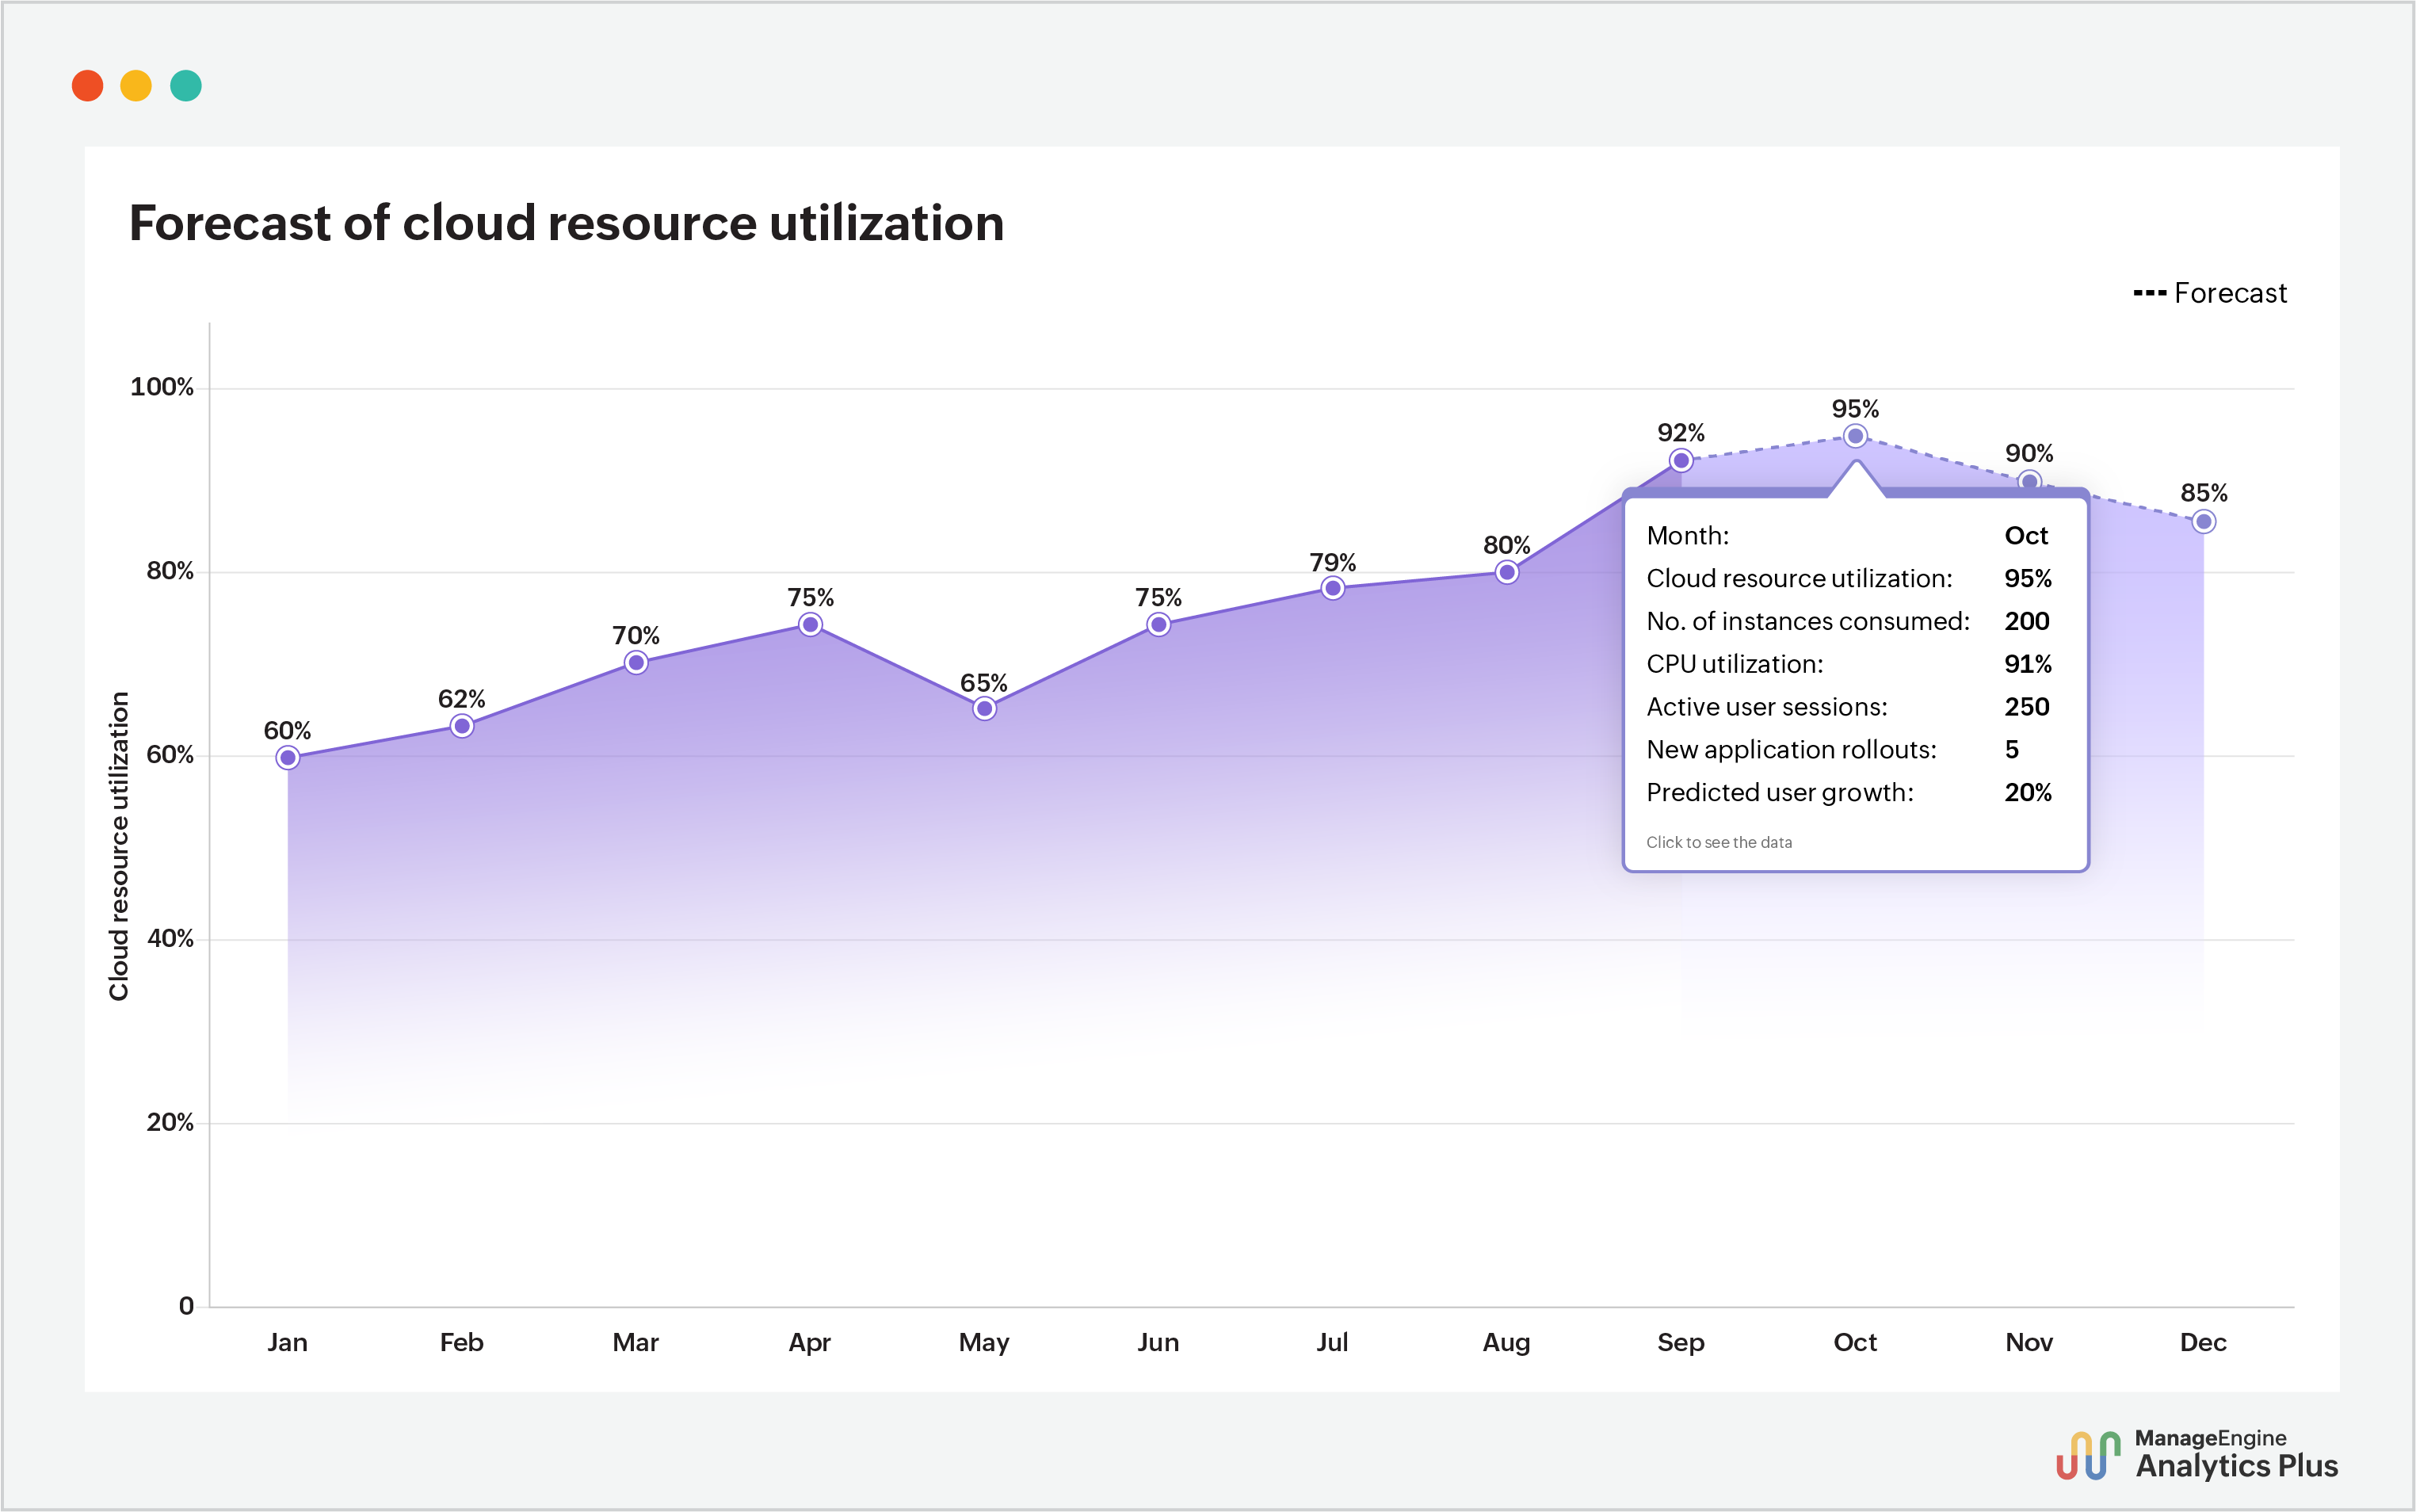The width and height of the screenshot is (2416, 1512).
Task: Click the chart title 'Forecast of cloud resource utilization'
Action: click(x=566, y=223)
